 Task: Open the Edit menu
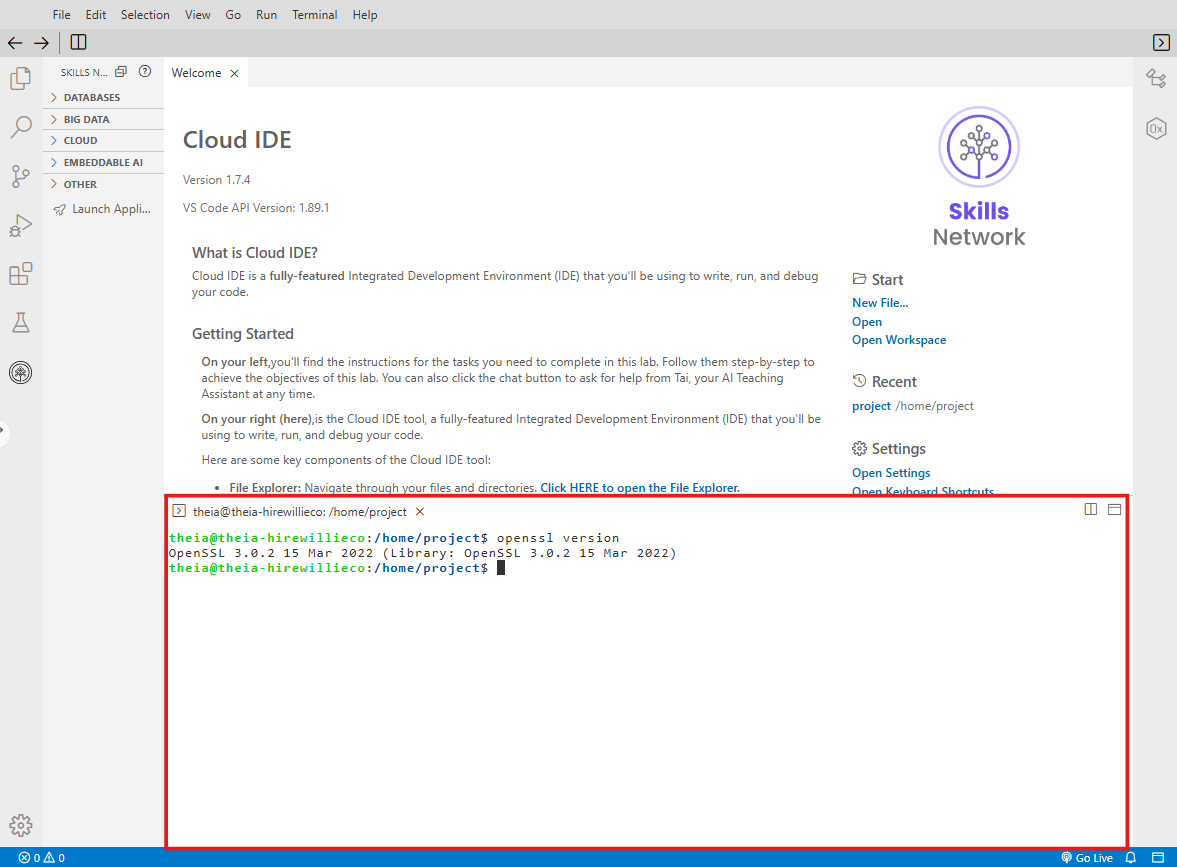95,15
